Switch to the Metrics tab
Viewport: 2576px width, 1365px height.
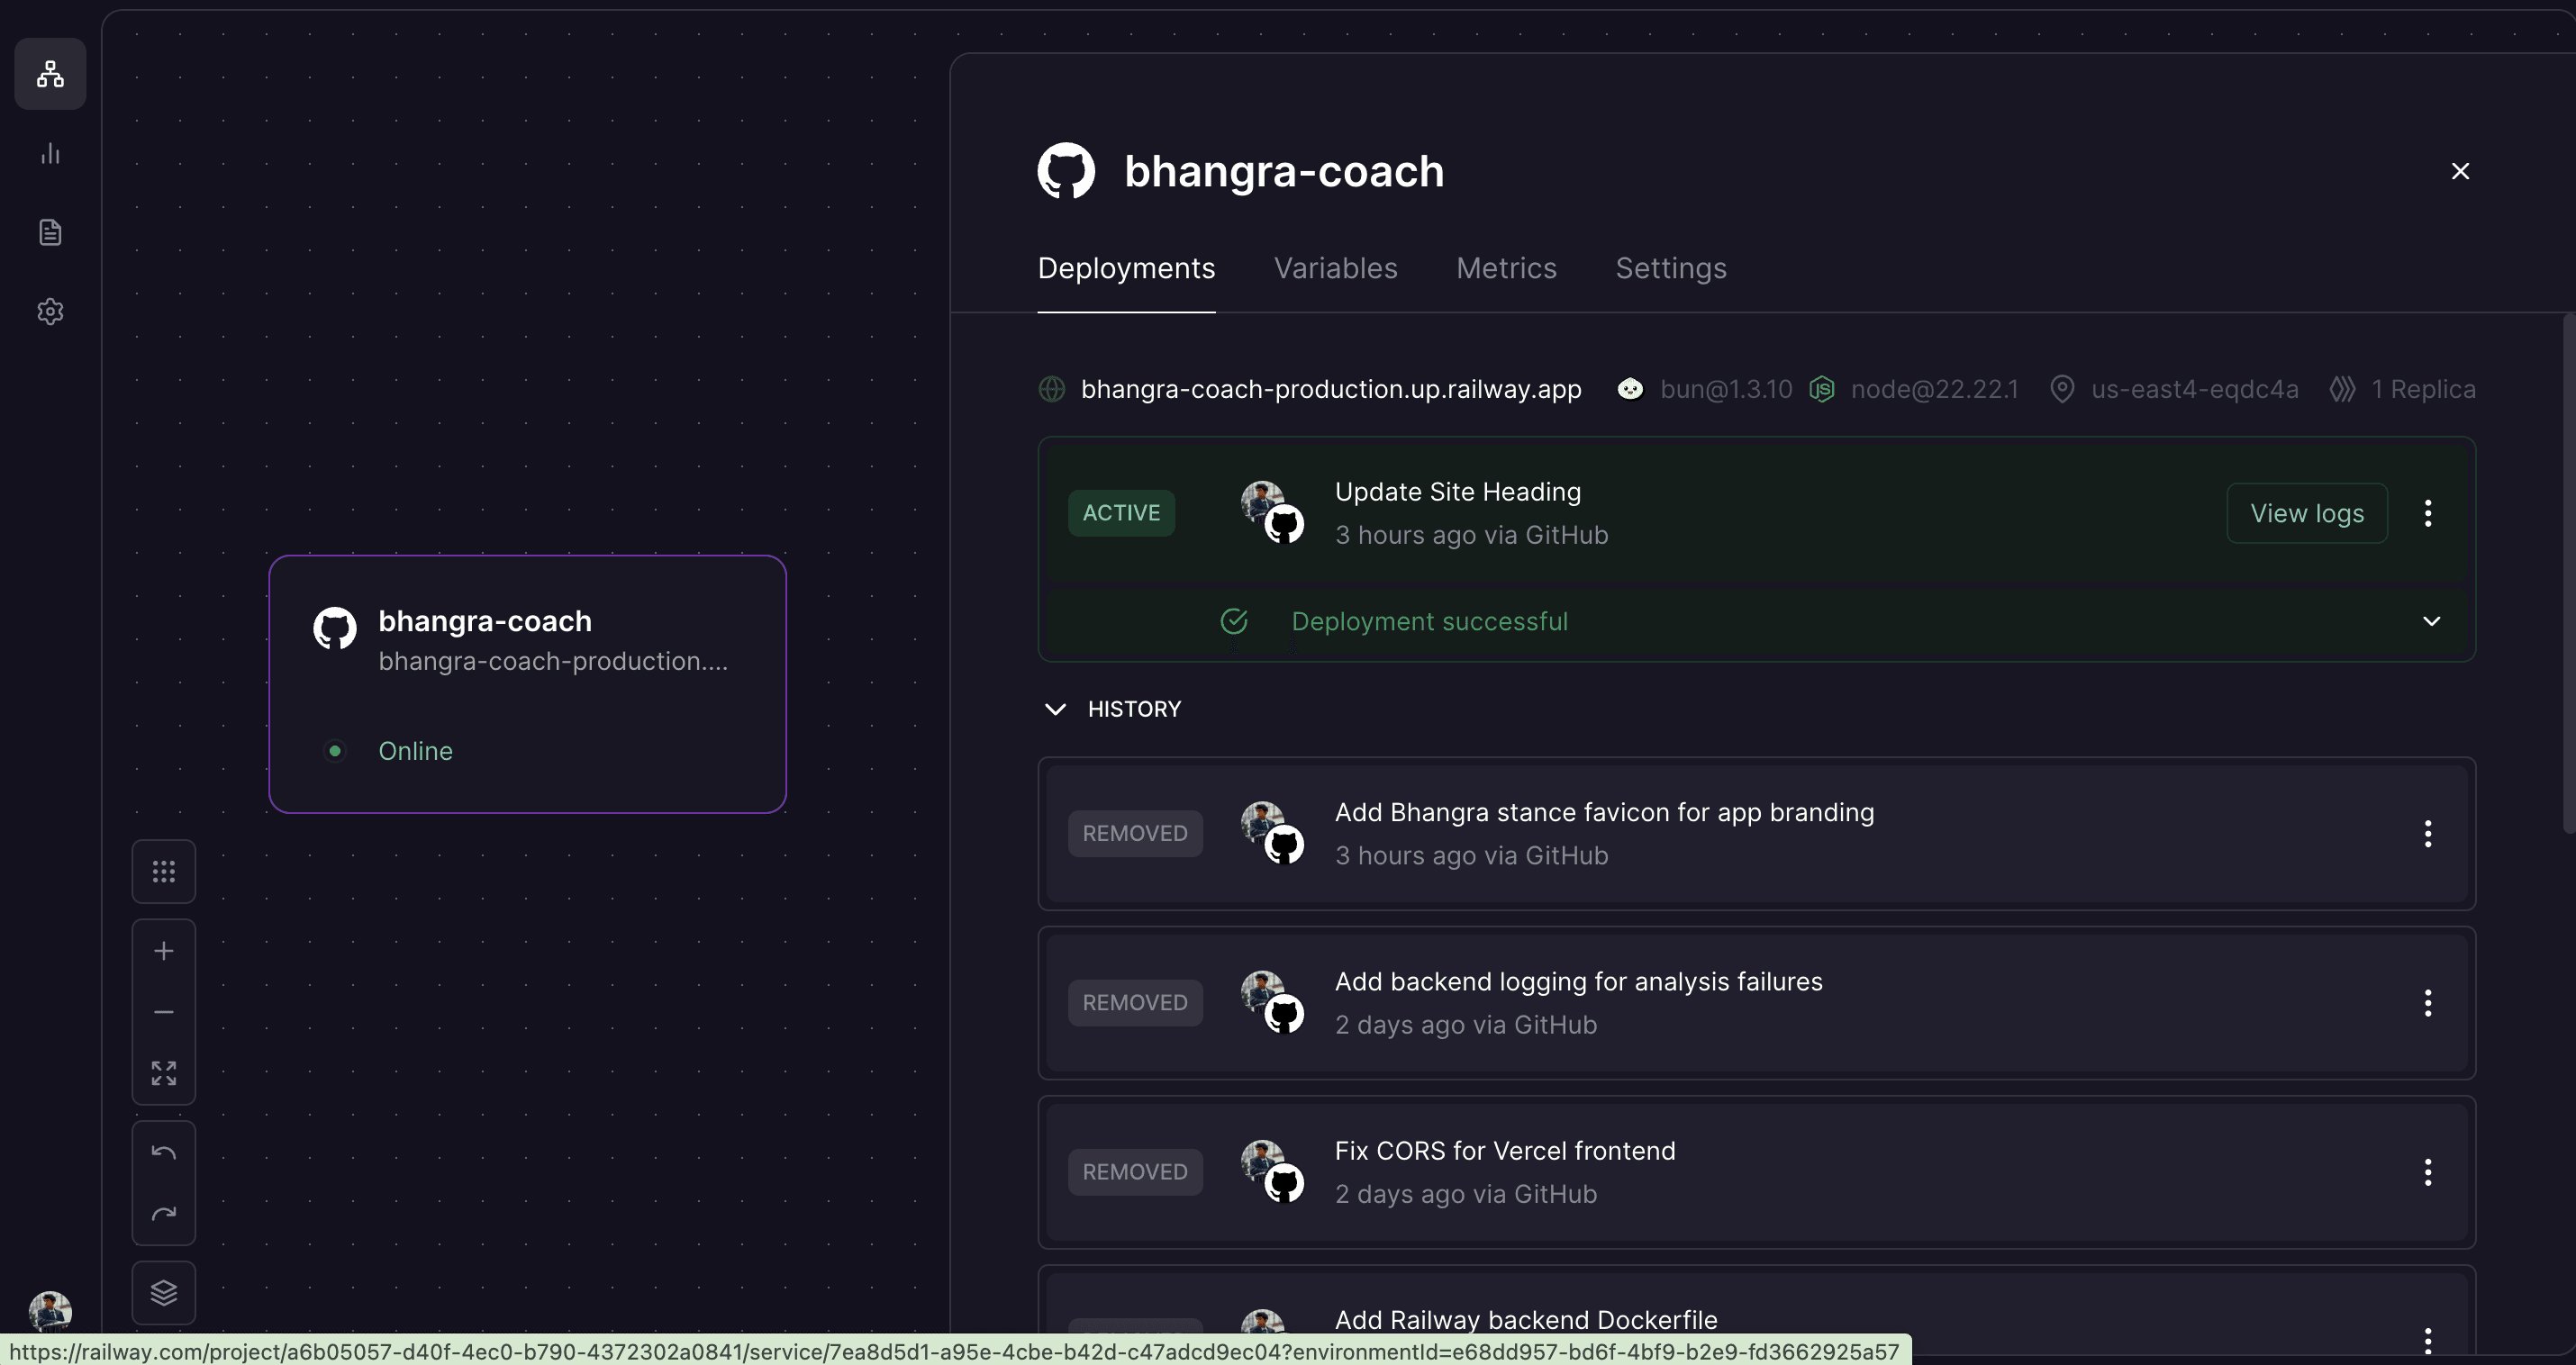click(x=1506, y=268)
